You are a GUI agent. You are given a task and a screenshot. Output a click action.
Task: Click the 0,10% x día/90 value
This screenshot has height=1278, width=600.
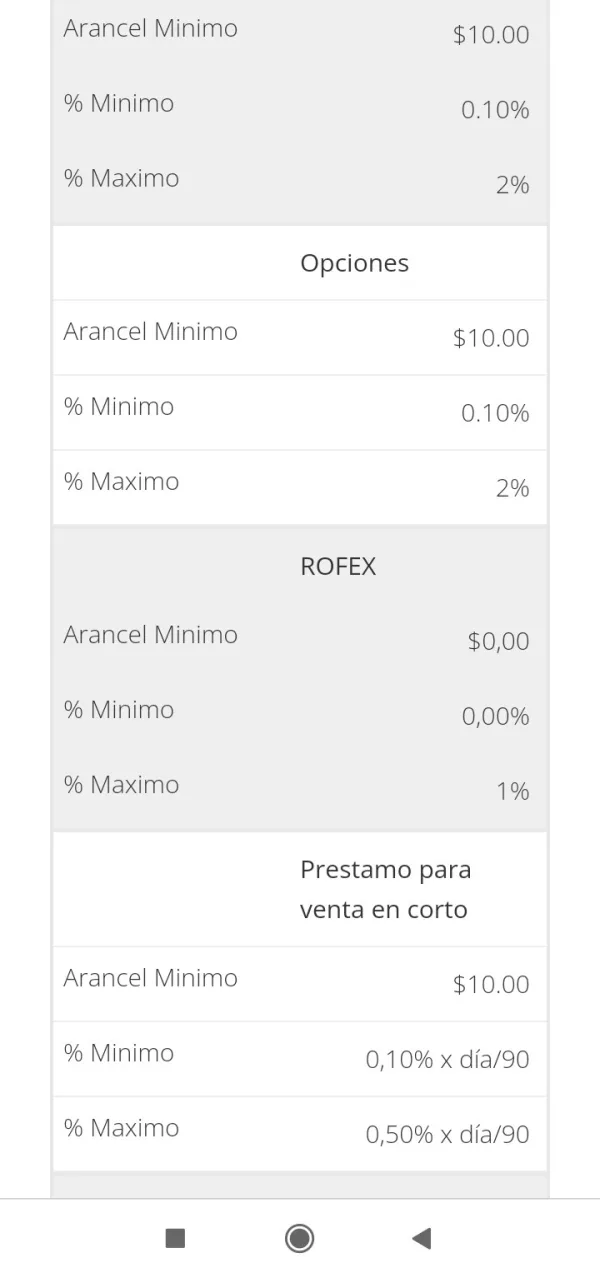447,1059
